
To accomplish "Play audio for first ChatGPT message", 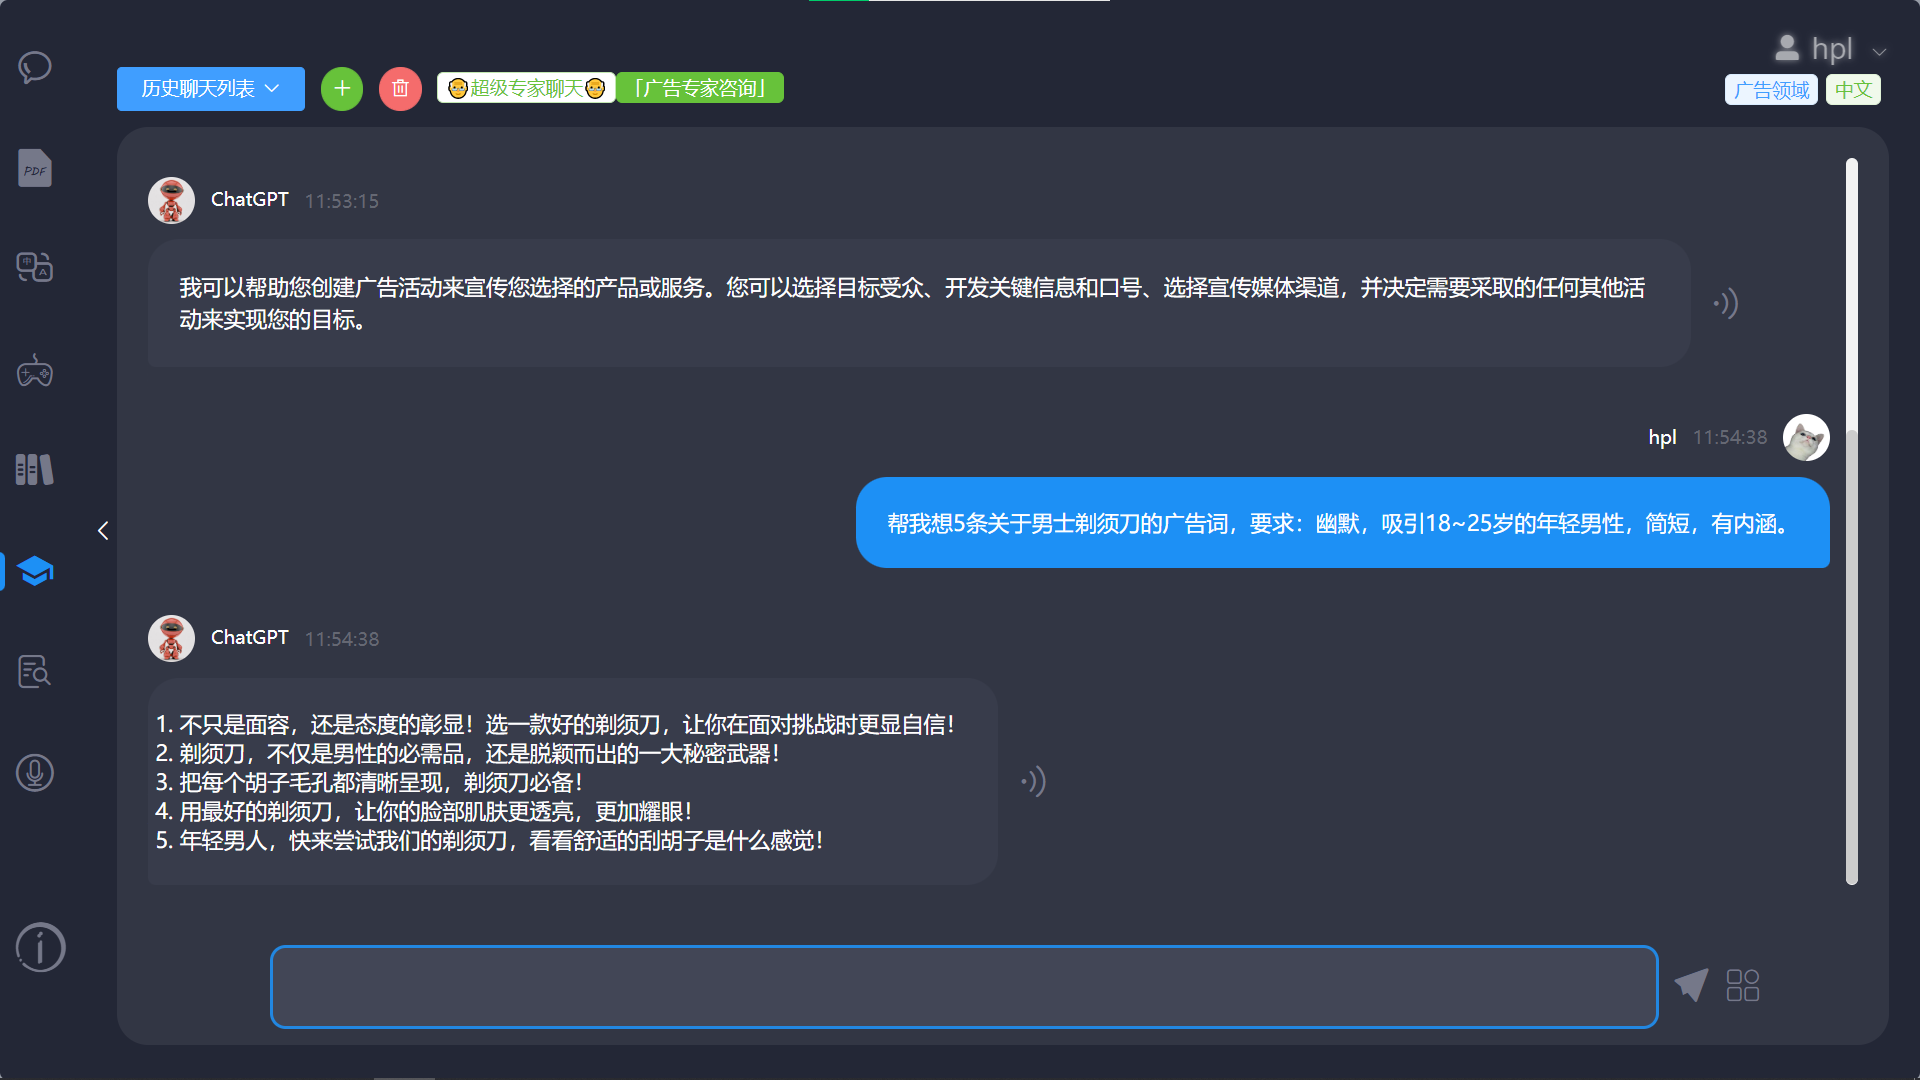I will [x=1725, y=303].
